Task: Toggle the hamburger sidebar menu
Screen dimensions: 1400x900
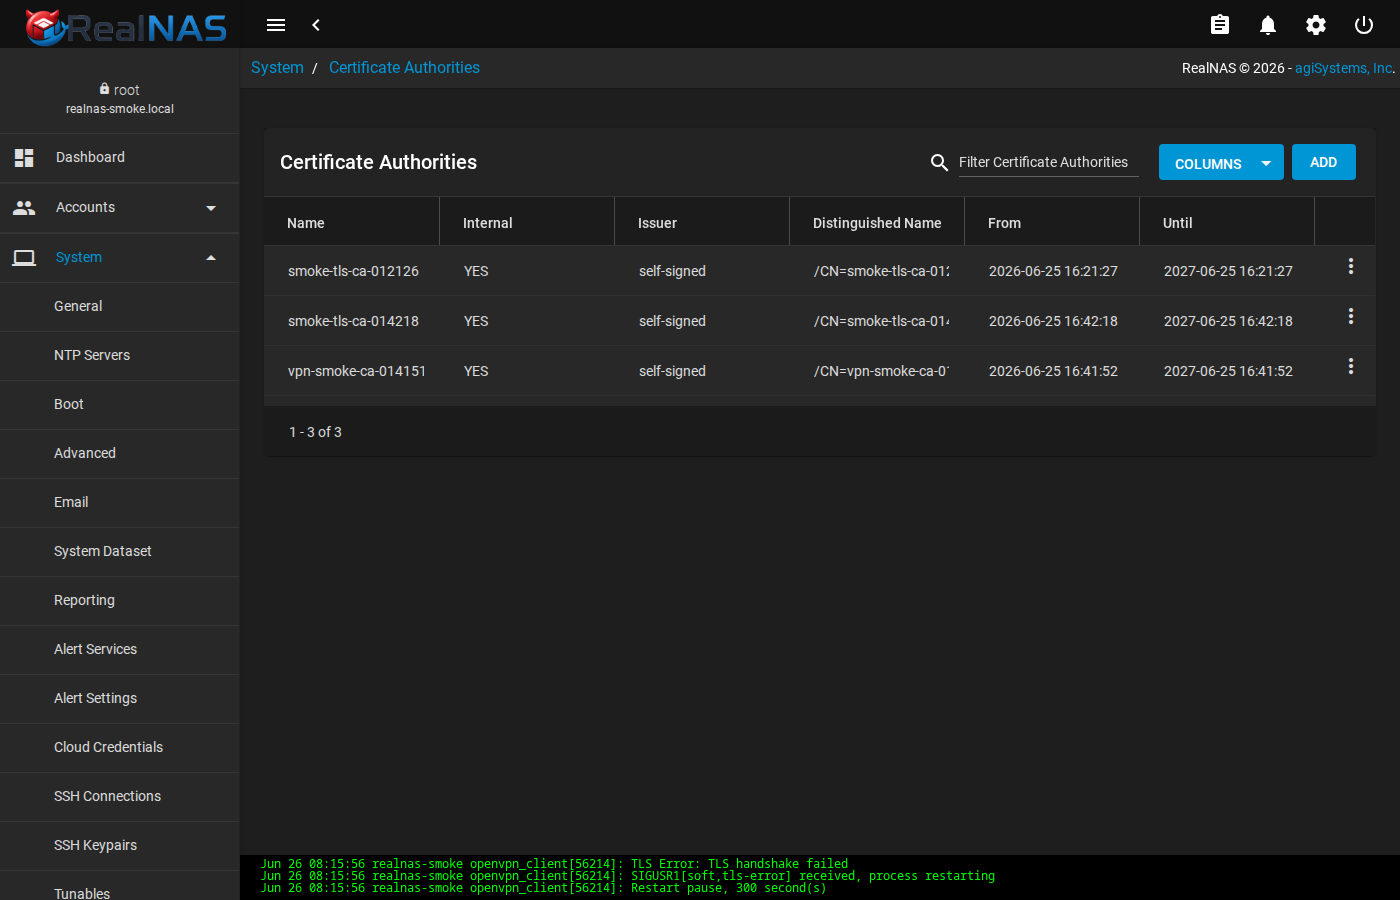Action: (276, 25)
